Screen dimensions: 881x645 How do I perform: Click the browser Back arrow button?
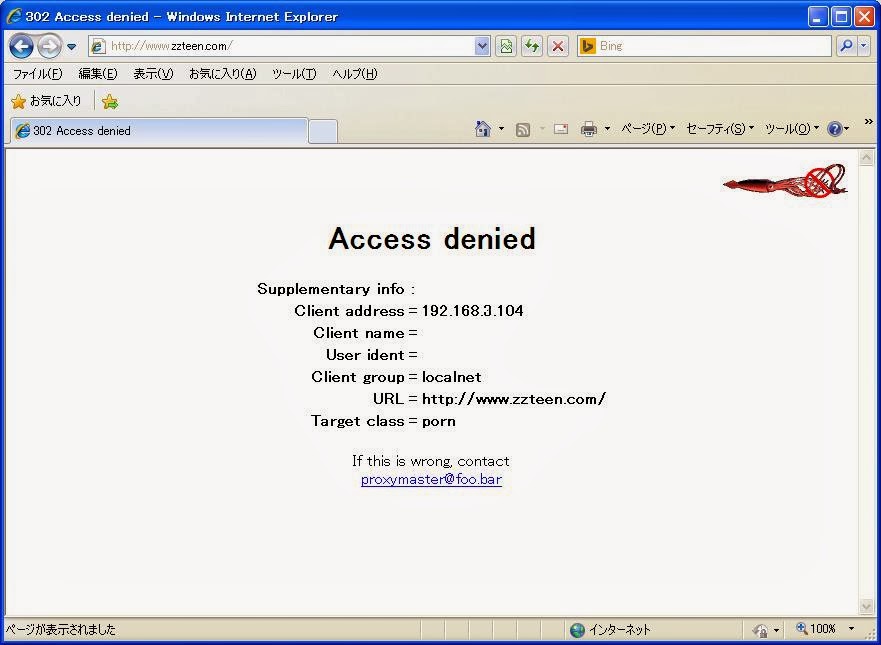(x=21, y=47)
